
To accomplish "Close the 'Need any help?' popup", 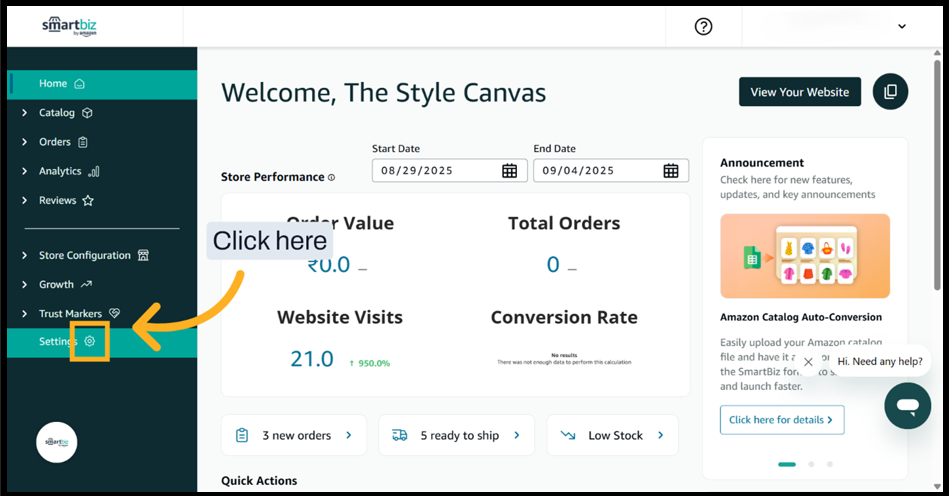I will tap(808, 362).
